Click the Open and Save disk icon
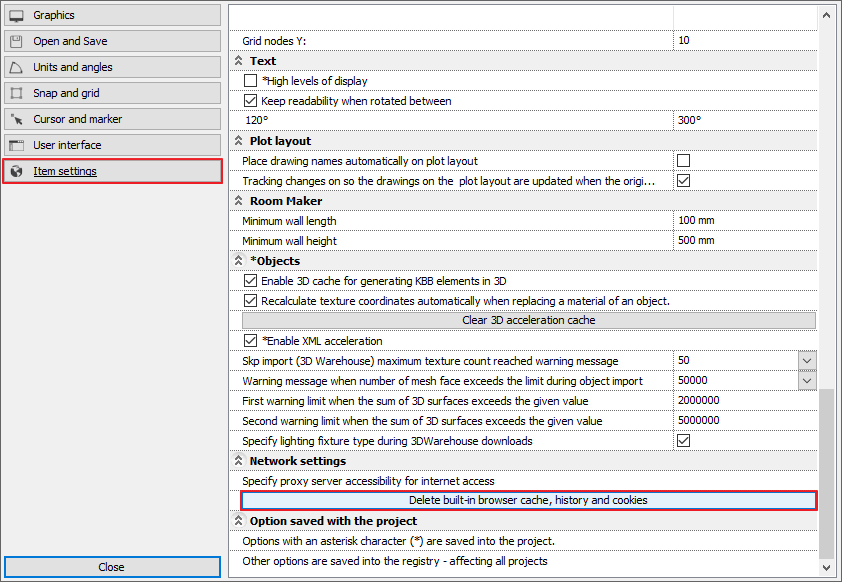 [17, 41]
